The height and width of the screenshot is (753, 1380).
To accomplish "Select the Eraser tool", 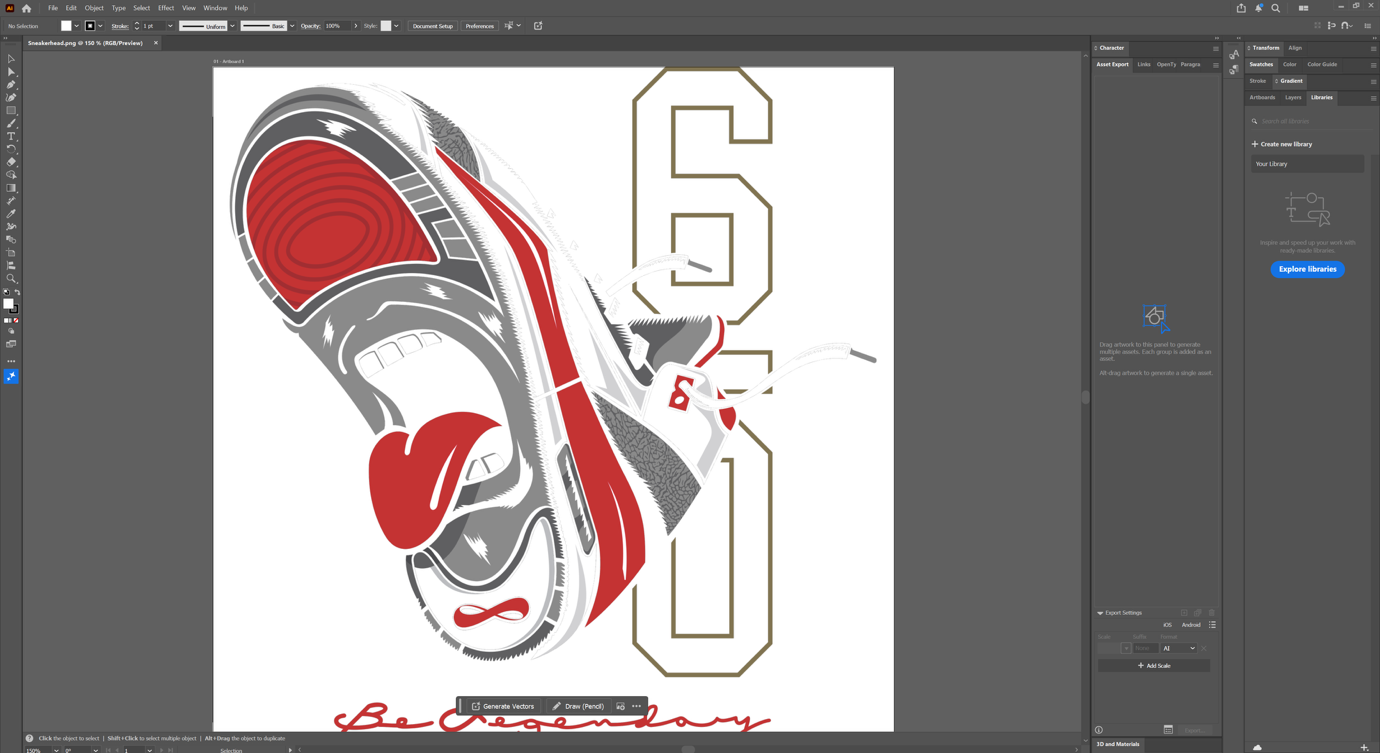I will click(x=11, y=162).
